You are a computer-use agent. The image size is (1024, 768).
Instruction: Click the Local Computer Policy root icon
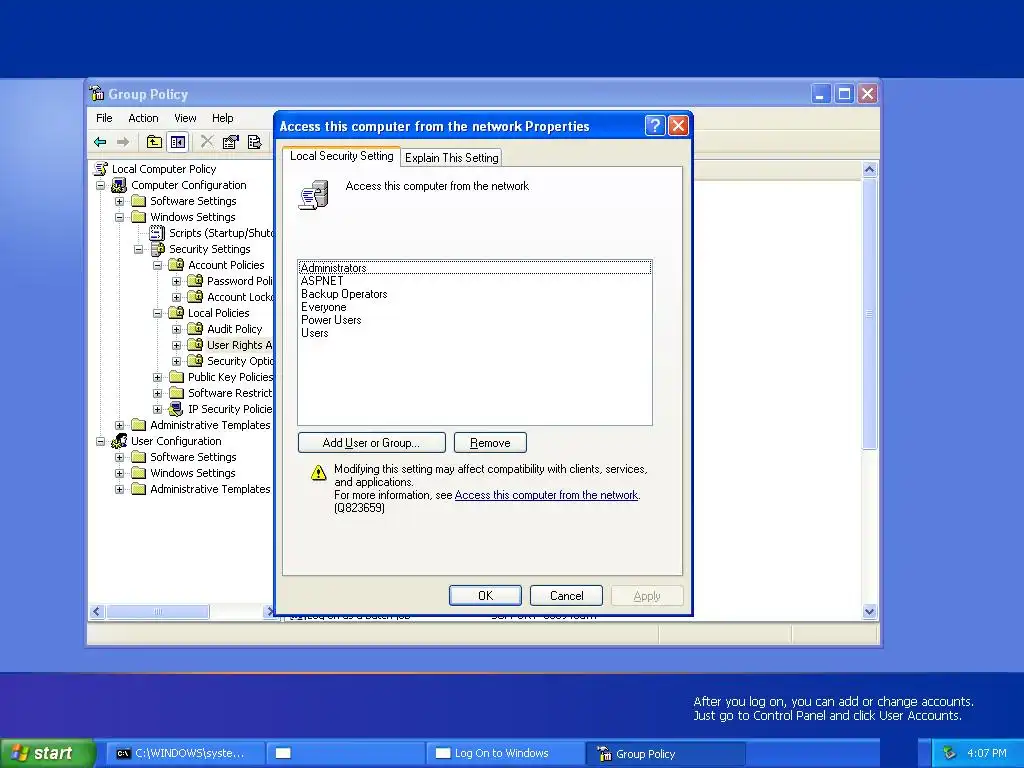coord(101,168)
